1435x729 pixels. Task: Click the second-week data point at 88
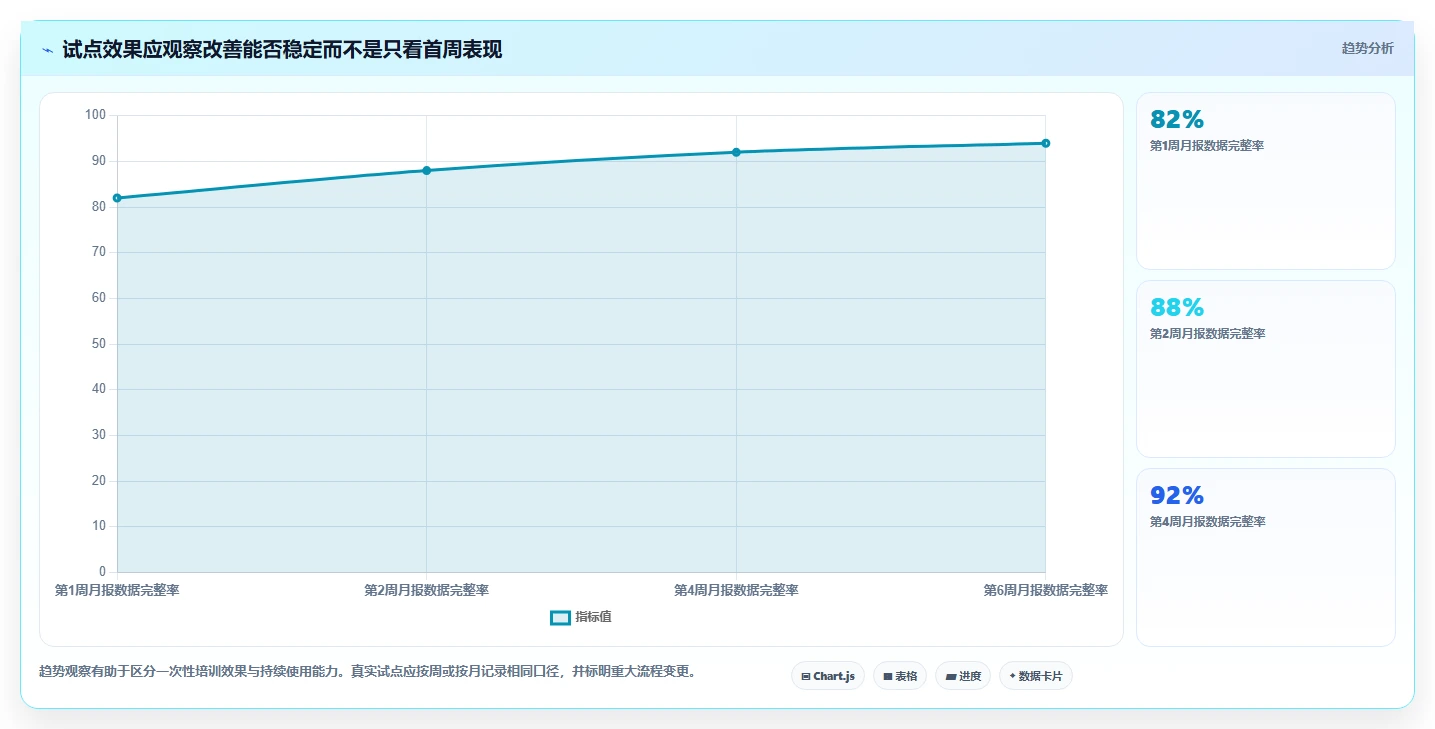[x=427, y=170]
